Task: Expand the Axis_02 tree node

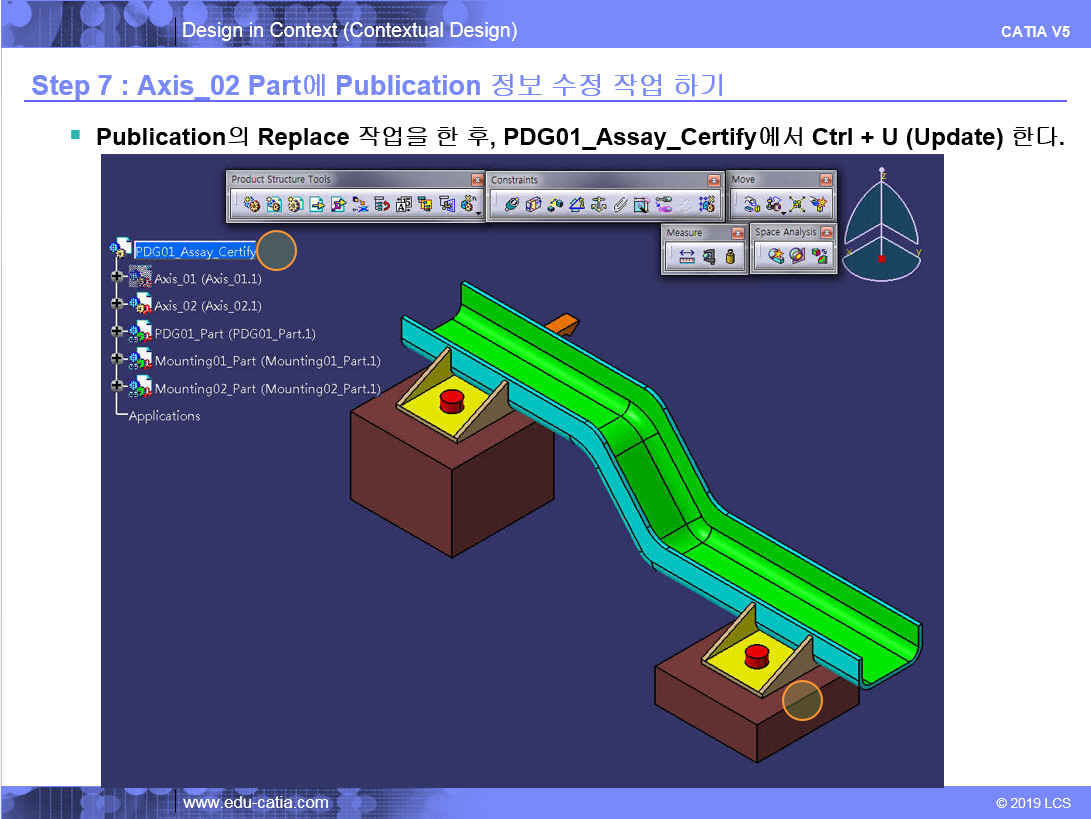Action: 118,304
